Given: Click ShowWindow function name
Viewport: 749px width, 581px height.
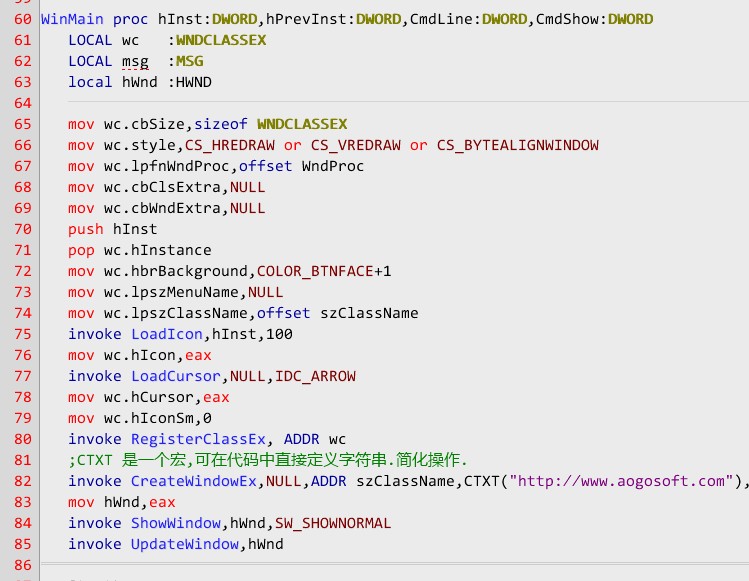Looking at the screenshot, I should pyautogui.click(x=176, y=524).
